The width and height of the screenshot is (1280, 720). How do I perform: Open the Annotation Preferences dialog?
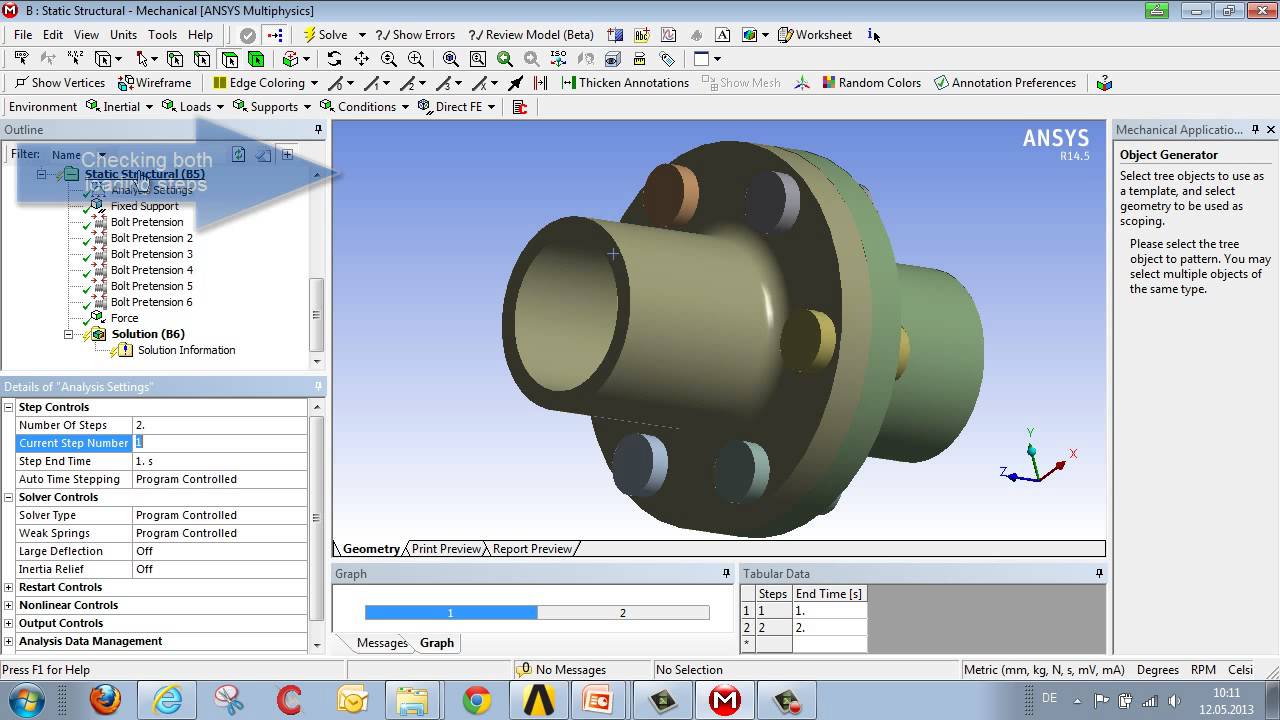click(1005, 83)
